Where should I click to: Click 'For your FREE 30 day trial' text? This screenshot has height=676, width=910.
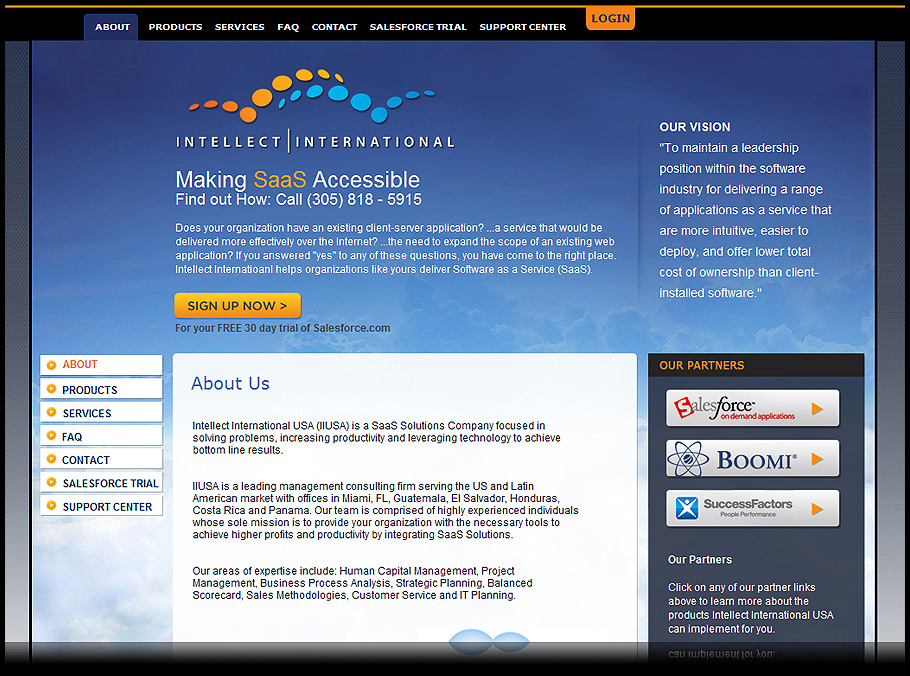click(x=283, y=328)
